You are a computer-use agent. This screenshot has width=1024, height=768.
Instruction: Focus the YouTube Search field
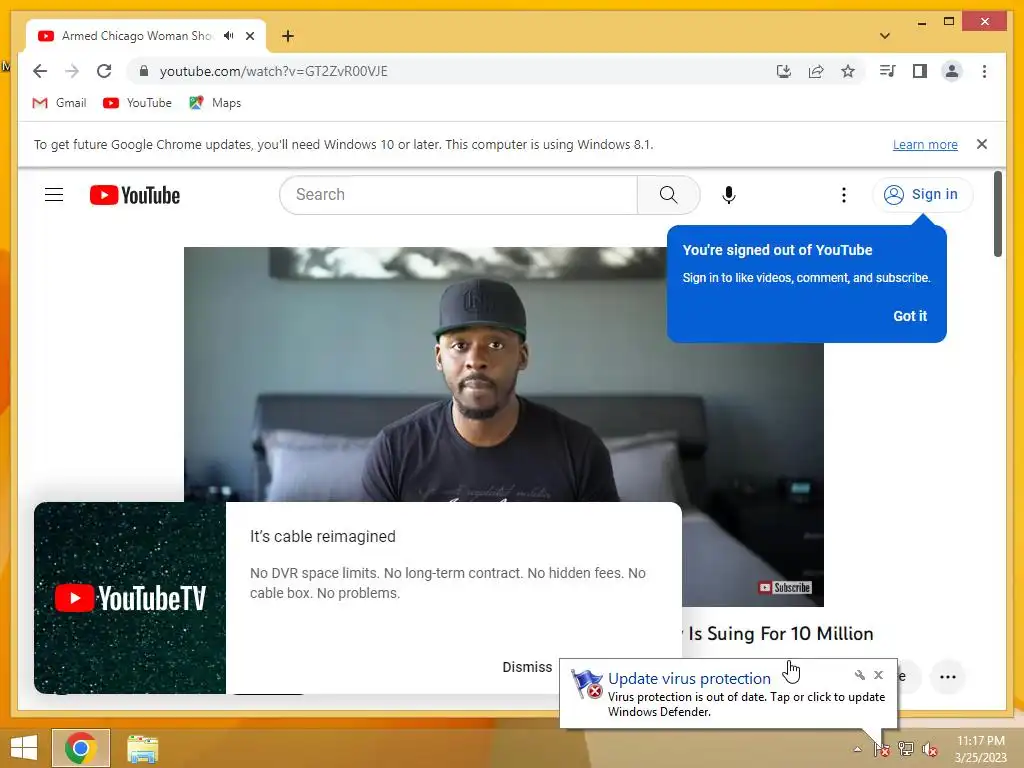[x=458, y=195]
